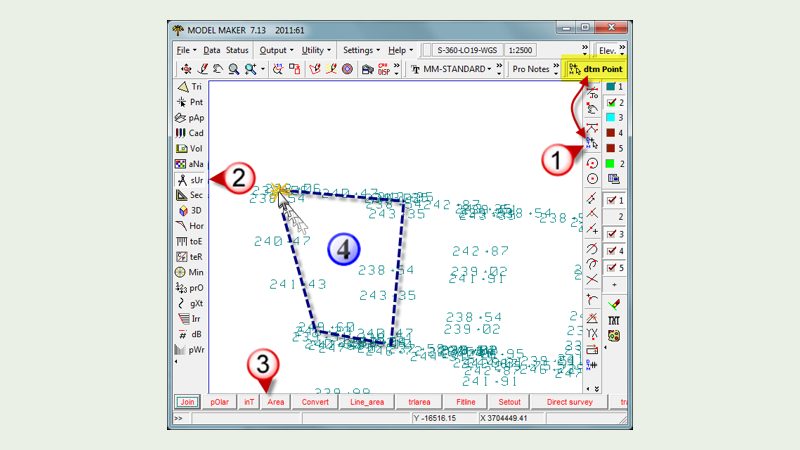Select the Hor horizontal alignment tool
This screenshot has width=800, height=450.
point(189,226)
